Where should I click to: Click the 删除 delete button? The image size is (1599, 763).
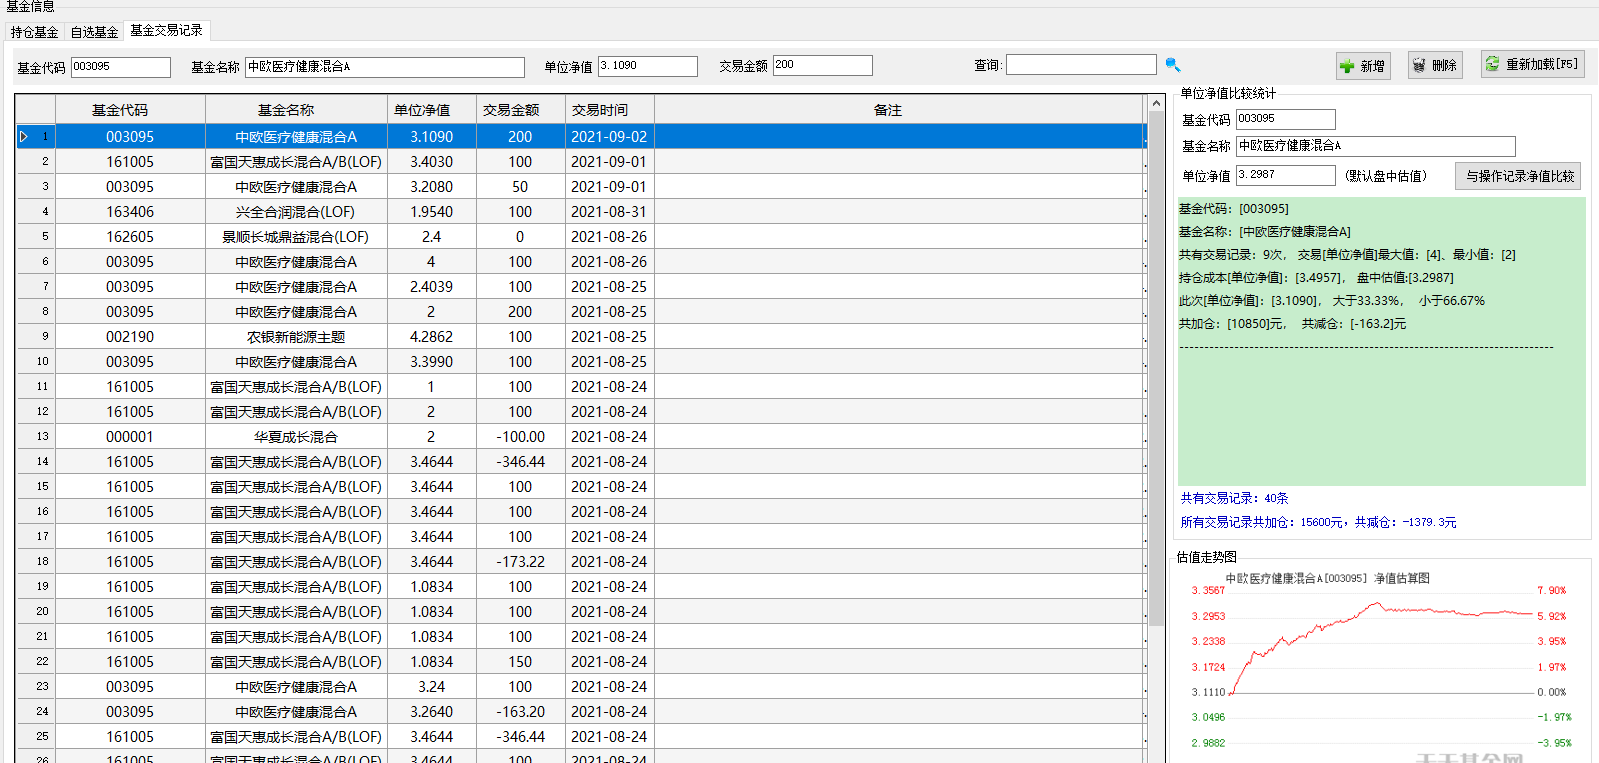[1434, 65]
